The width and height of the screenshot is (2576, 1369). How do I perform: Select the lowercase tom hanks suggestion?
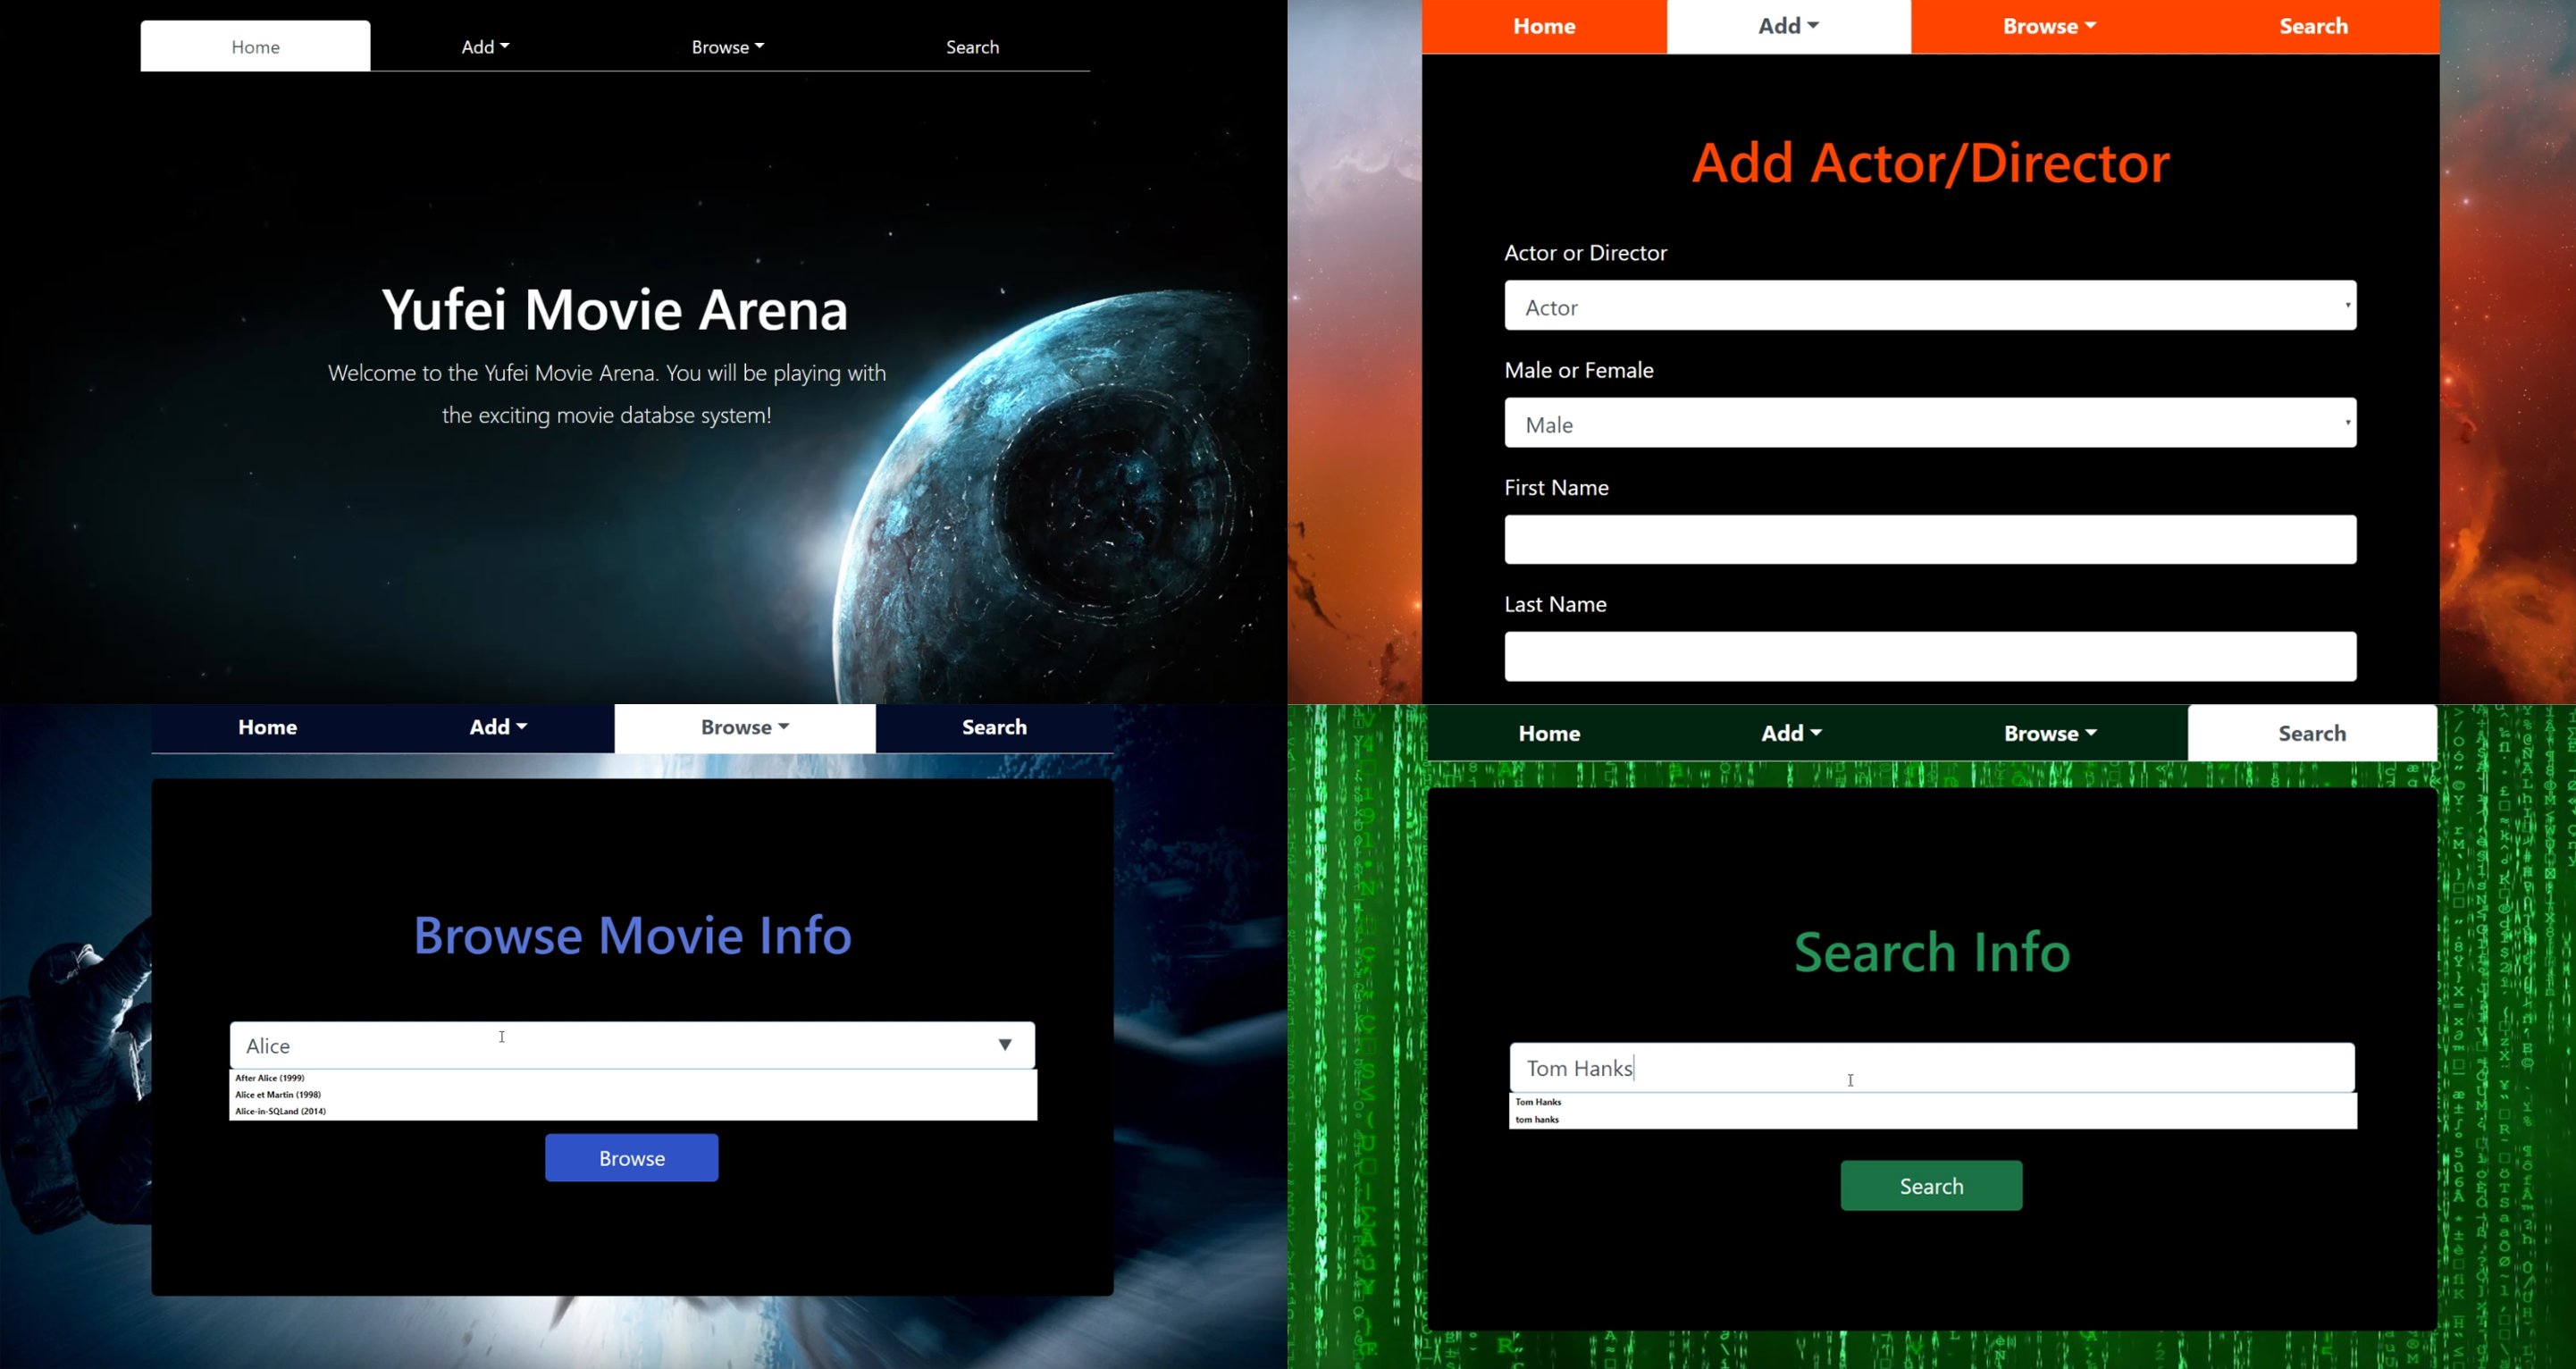click(1537, 1120)
